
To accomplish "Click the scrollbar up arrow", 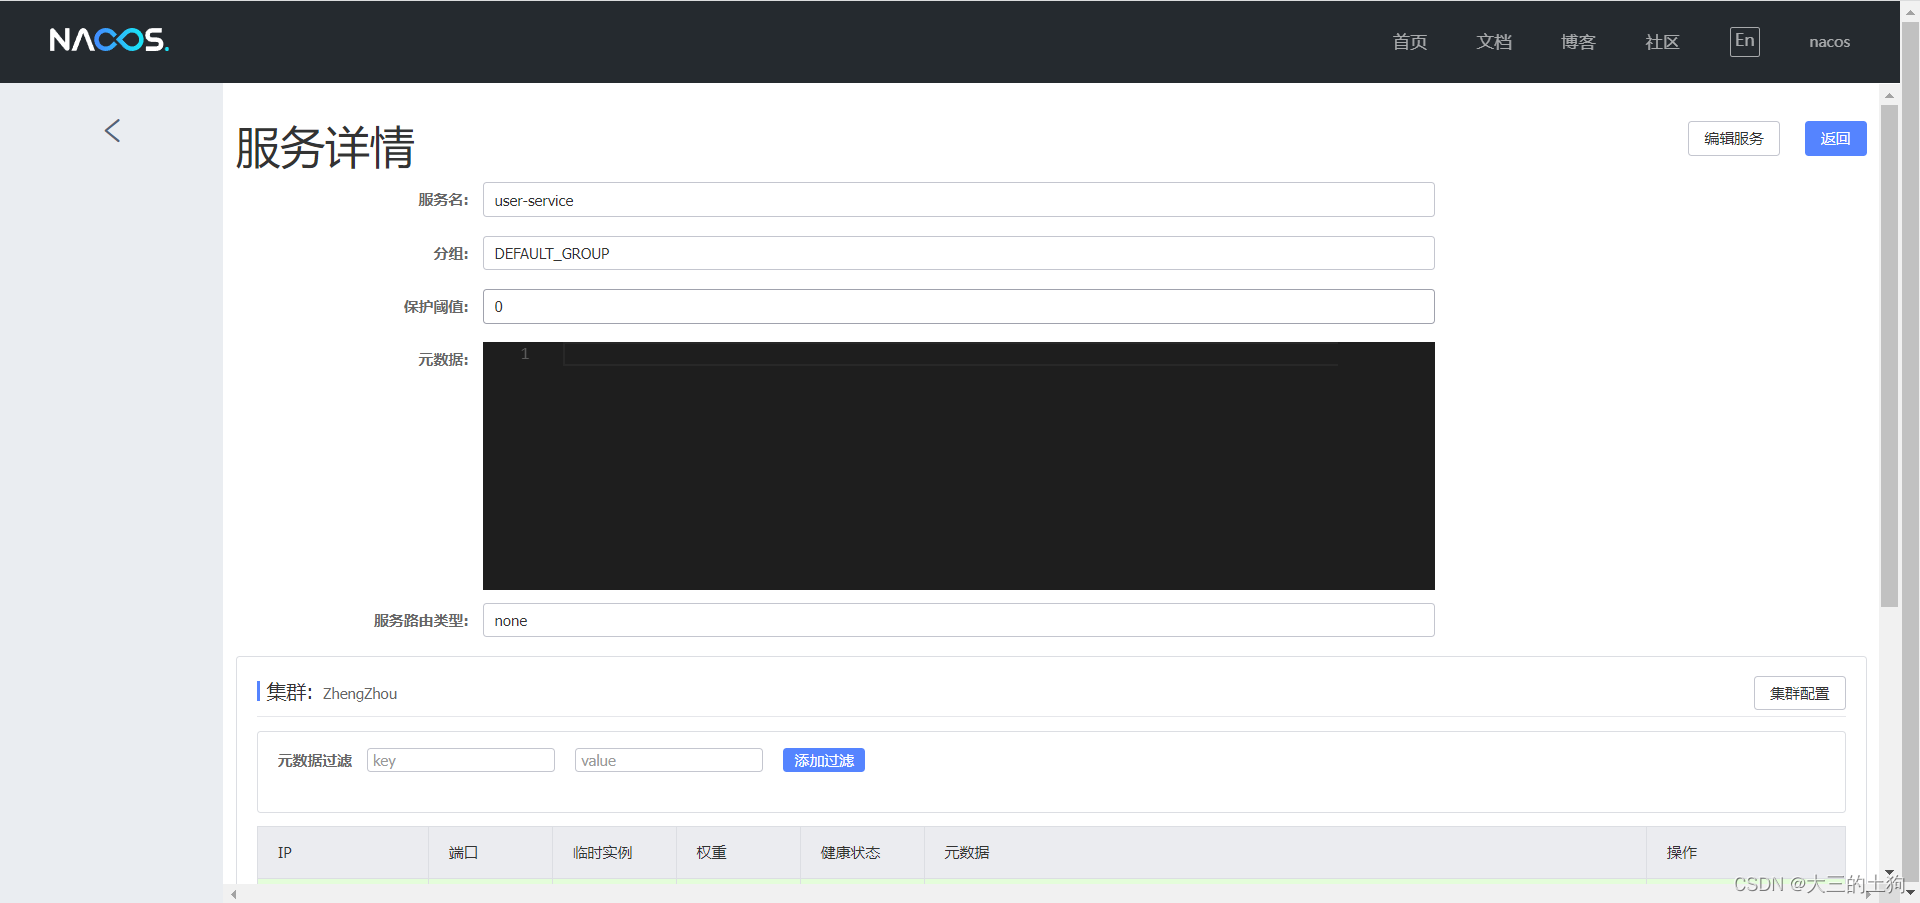I will tap(1889, 96).
